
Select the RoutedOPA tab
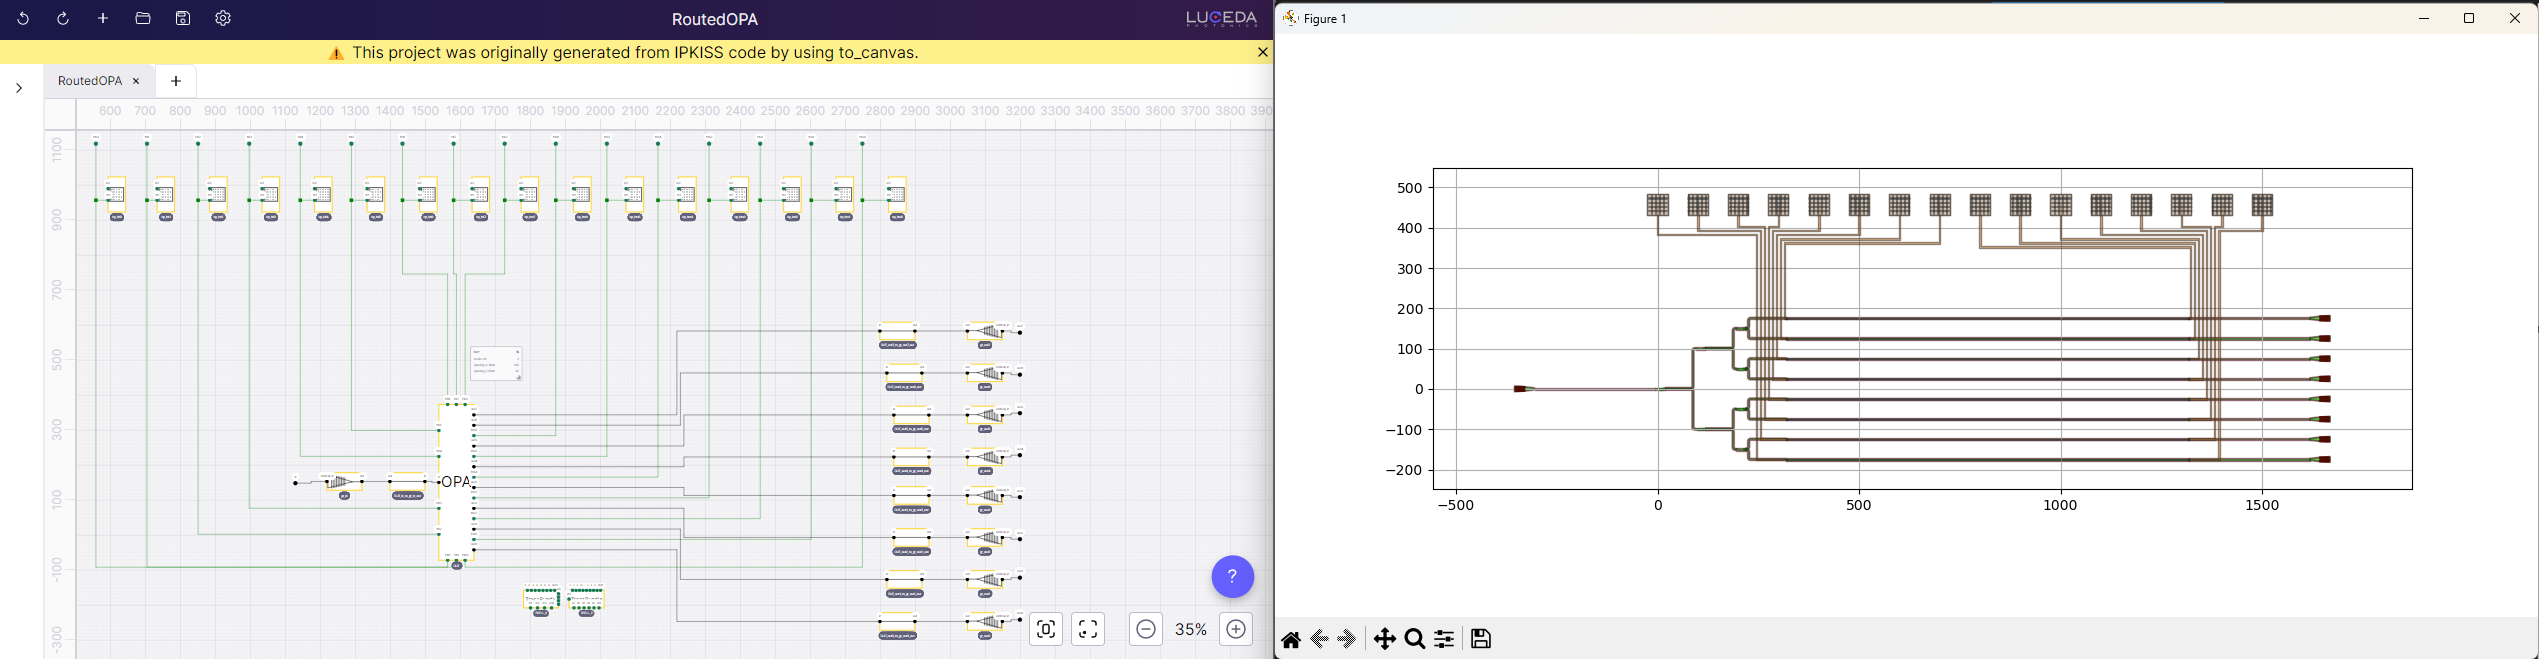pos(89,81)
